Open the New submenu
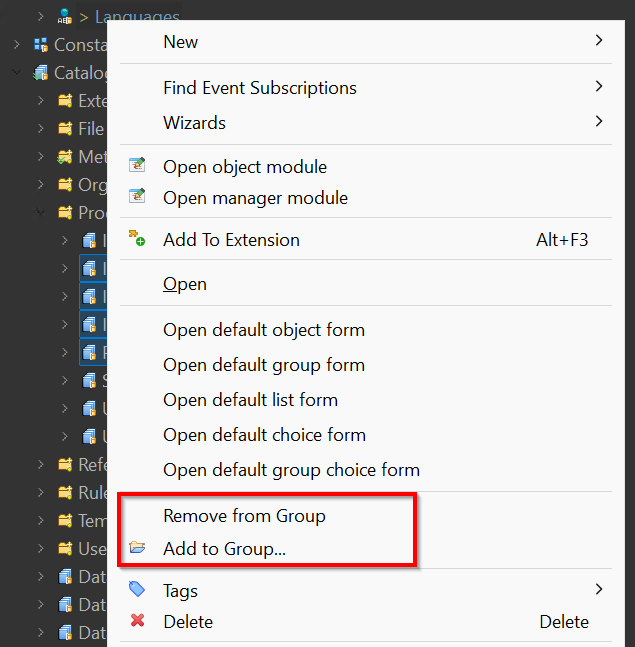This screenshot has height=647, width=635. click(x=366, y=41)
